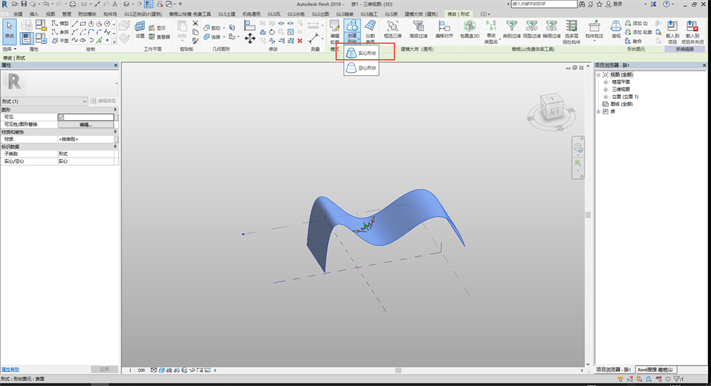Choose 空心形状 from the dropdown menu
This screenshot has height=386, width=711.
(361, 68)
